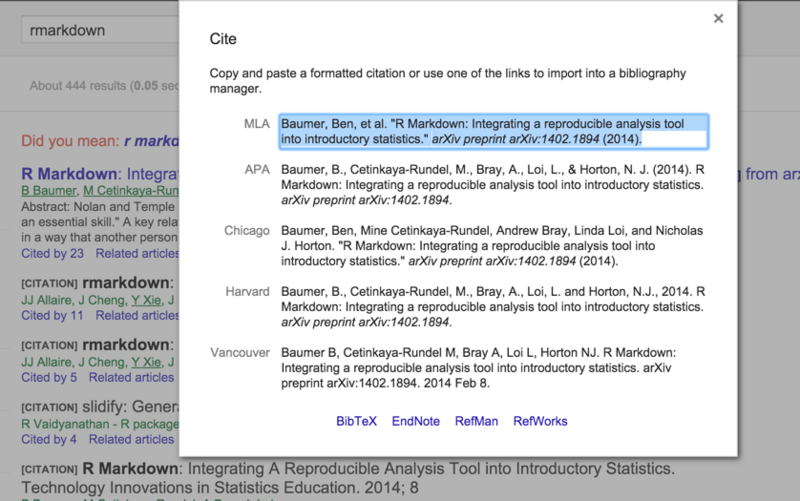This screenshot has height=501, width=800.
Task: Click the MLA label
Action: pyautogui.click(x=257, y=124)
